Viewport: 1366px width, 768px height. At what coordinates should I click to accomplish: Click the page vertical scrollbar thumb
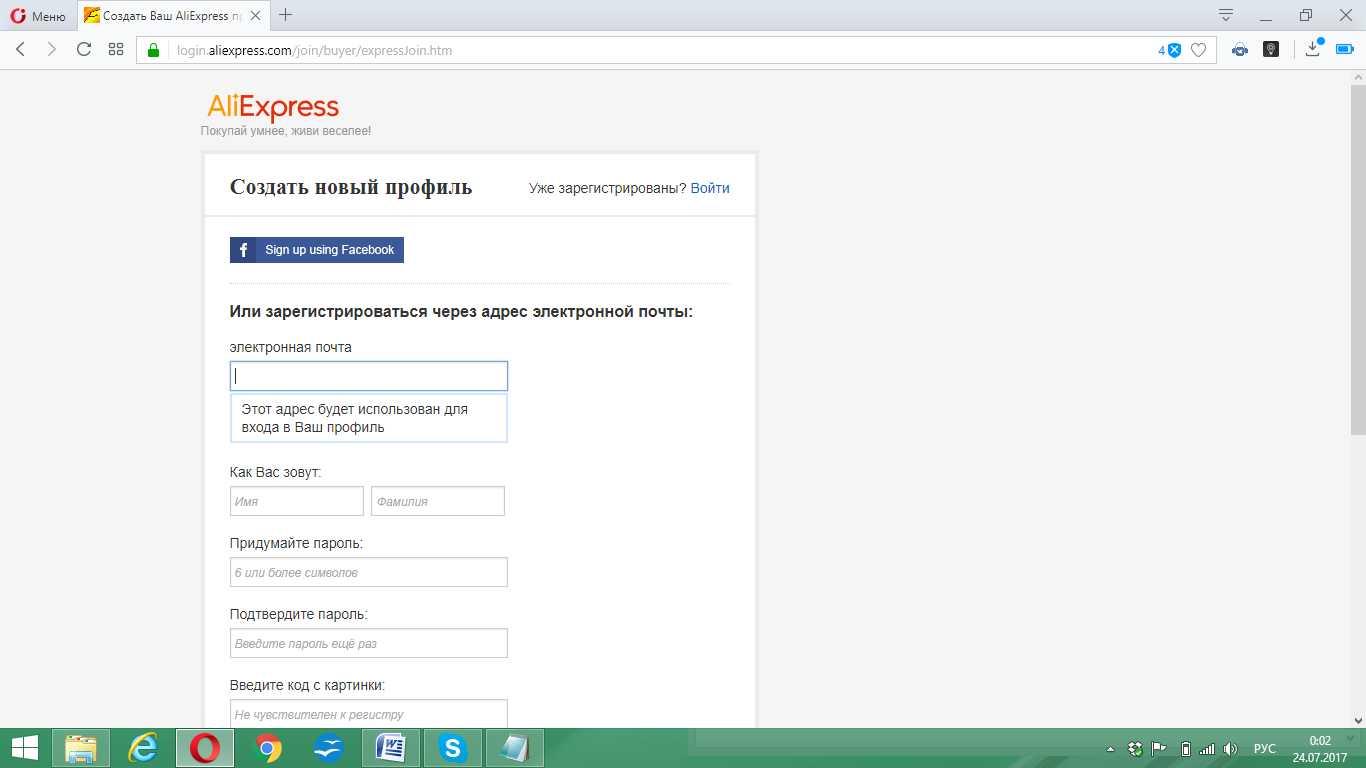(x=1358, y=260)
